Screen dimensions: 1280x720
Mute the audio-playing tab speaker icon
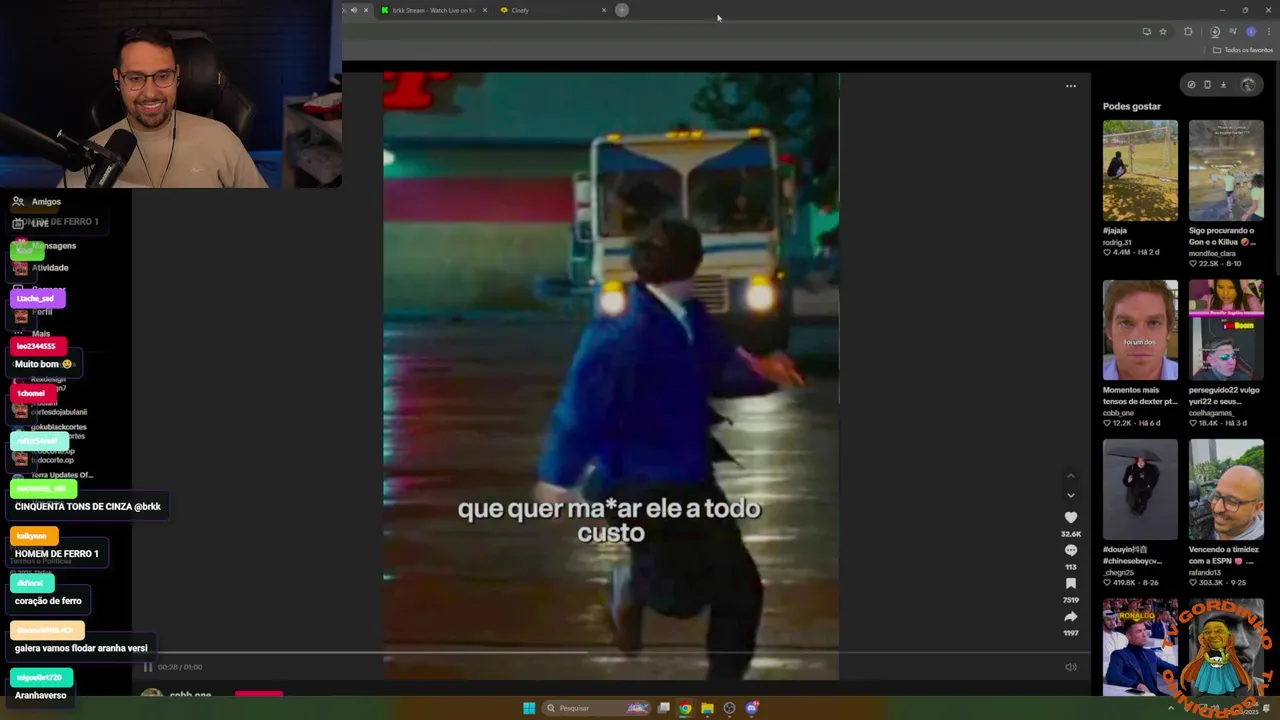pyautogui.click(x=353, y=10)
